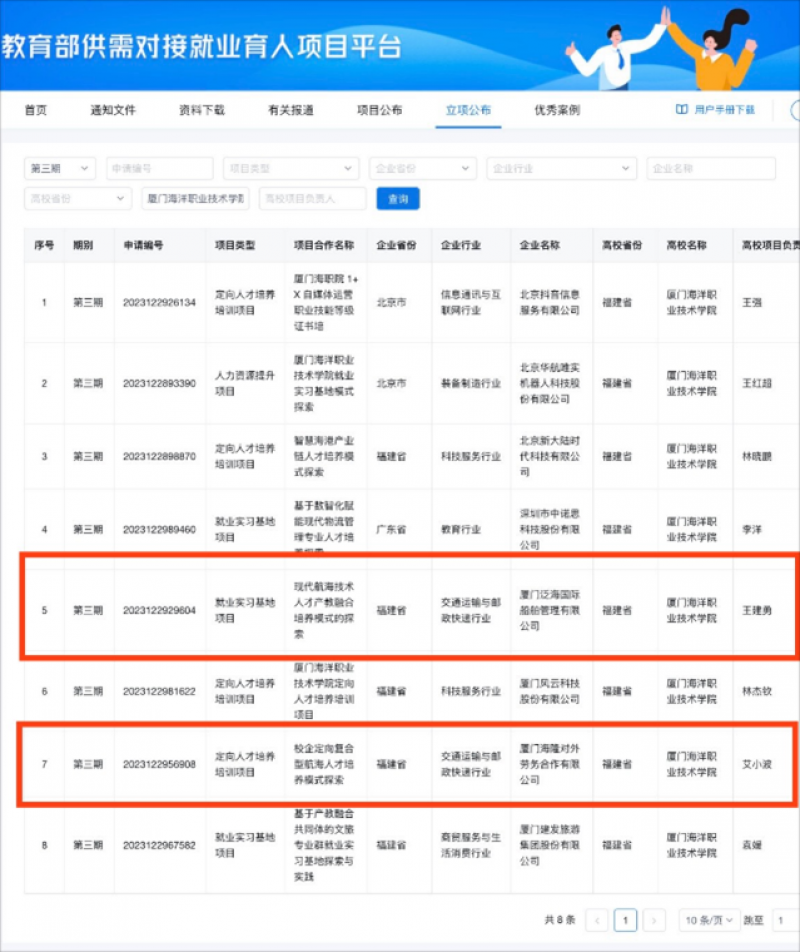800x952 pixels.
Task: Click the 高校项目负责人 input box
Action: (x=312, y=199)
